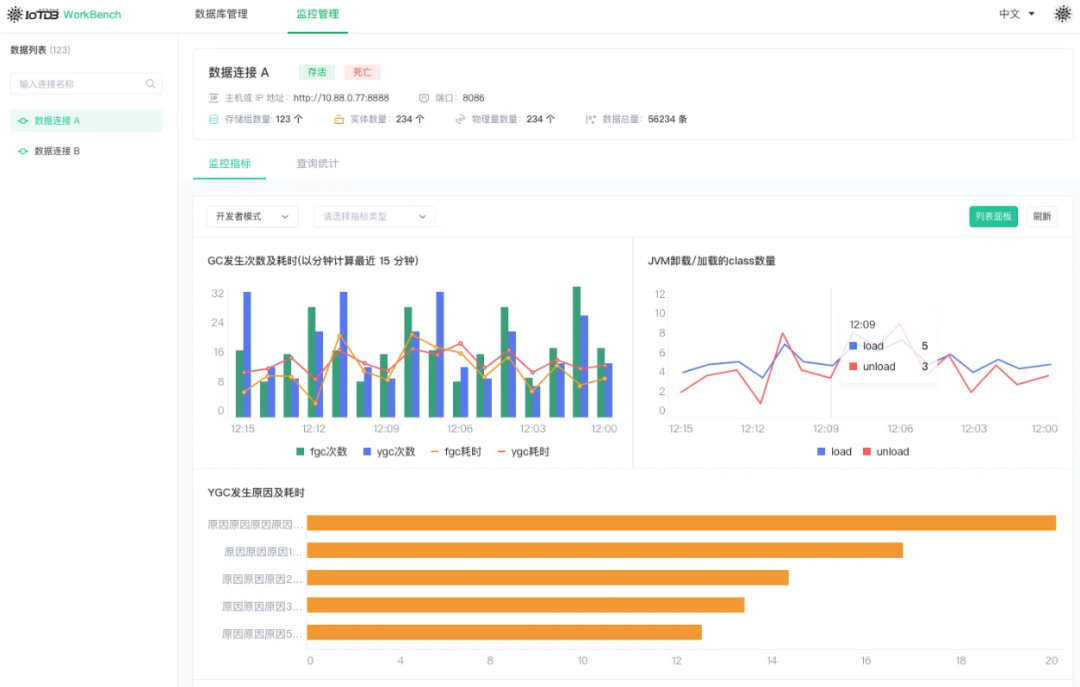Click the IoTDB WorkBench logo icon
The height and width of the screenshot is (687, 1080).
(15, 15)
